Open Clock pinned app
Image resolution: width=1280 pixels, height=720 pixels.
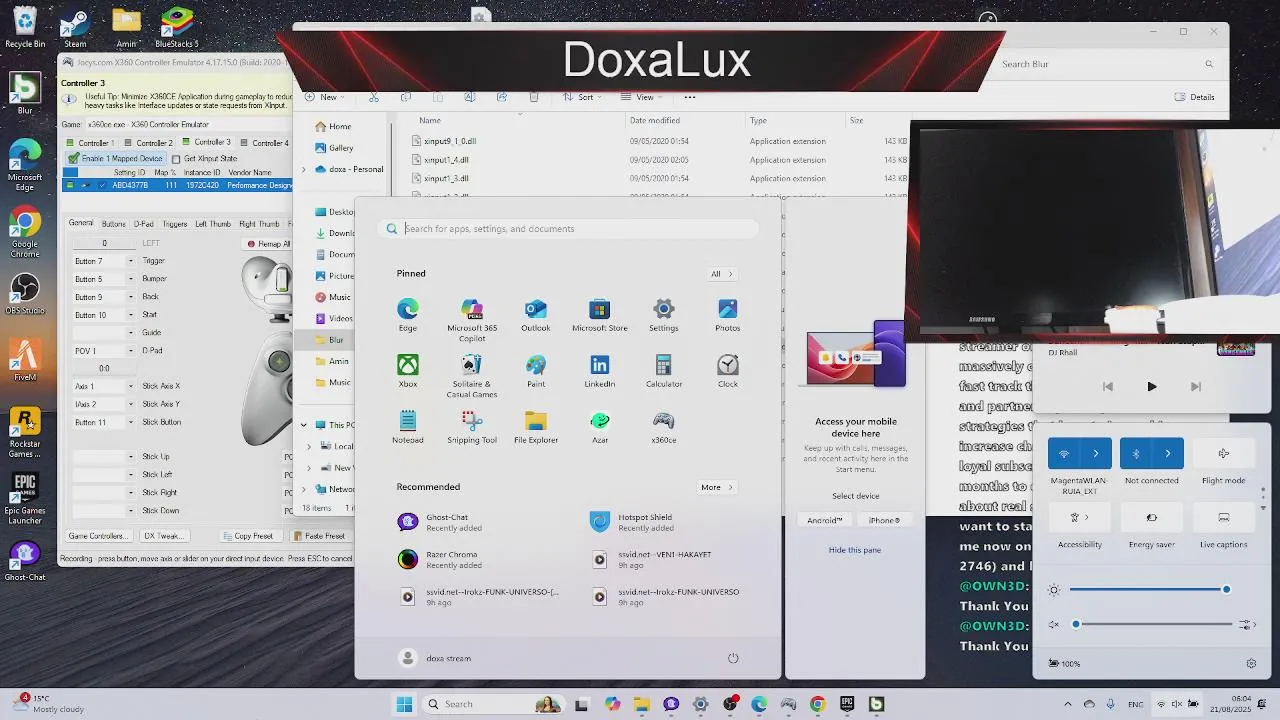coord(728,371)
